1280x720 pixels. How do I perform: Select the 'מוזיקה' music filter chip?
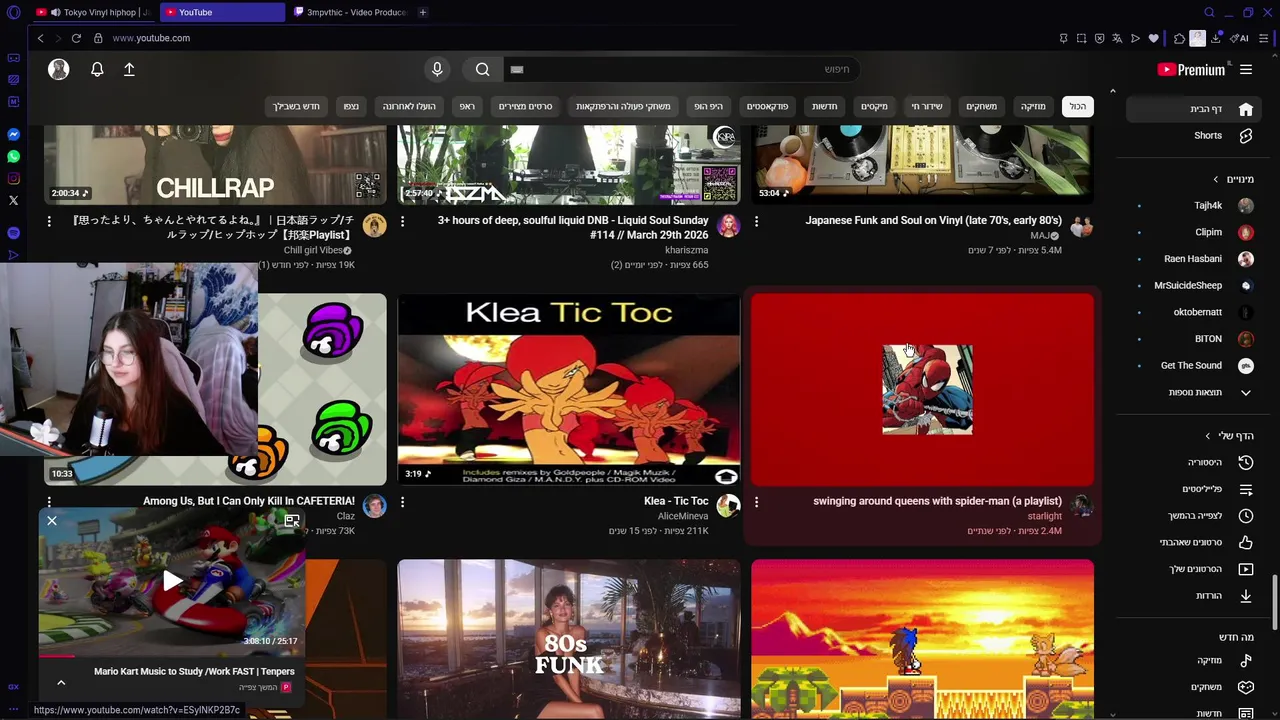pyautogui.click(x=1033, y=106)
